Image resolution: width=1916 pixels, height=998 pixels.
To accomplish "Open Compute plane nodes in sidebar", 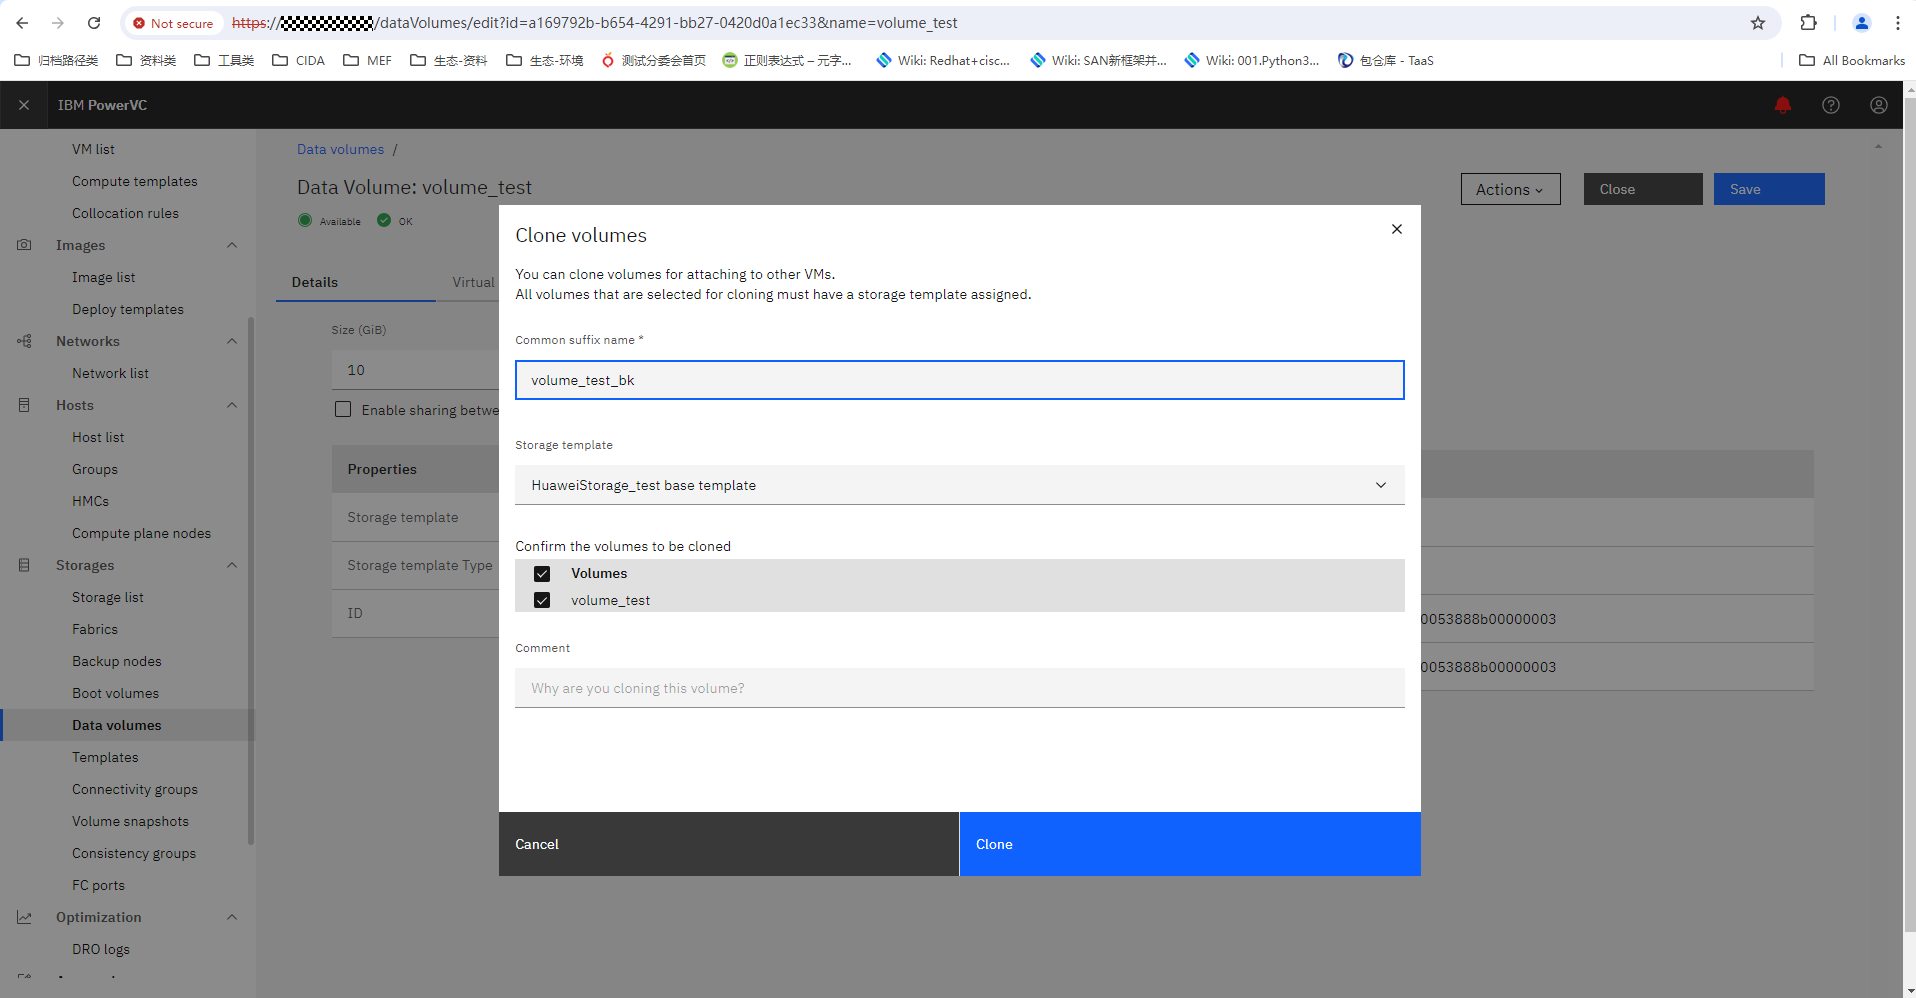I will [x=141, y=533].
